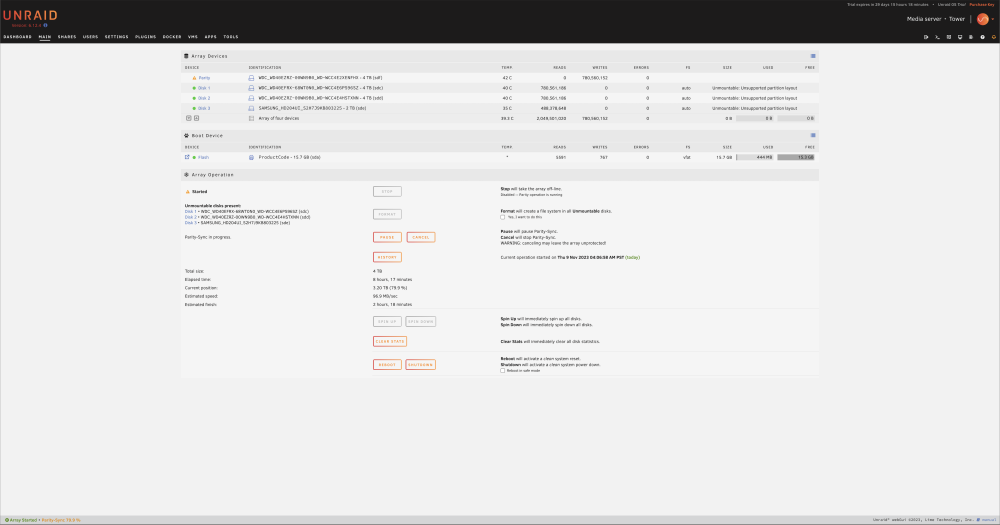Toggle Array Devices view icon at right
The height and width of the screenshot is (525, 1000).
point(812,56)
